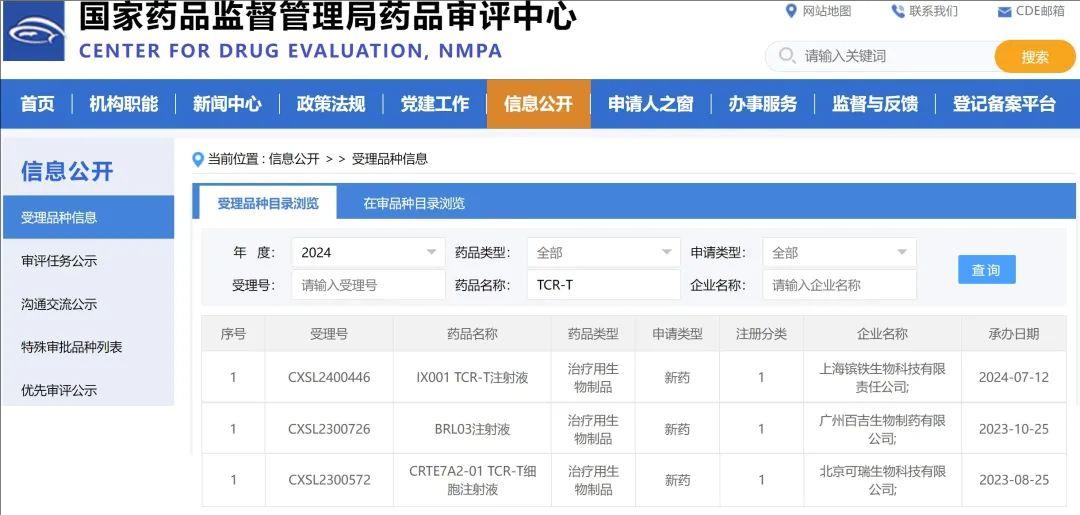The height and width of the screenshot is (515, 1080).
Task: Open 办事服务 navigation menu
Action: coord(762,104)
